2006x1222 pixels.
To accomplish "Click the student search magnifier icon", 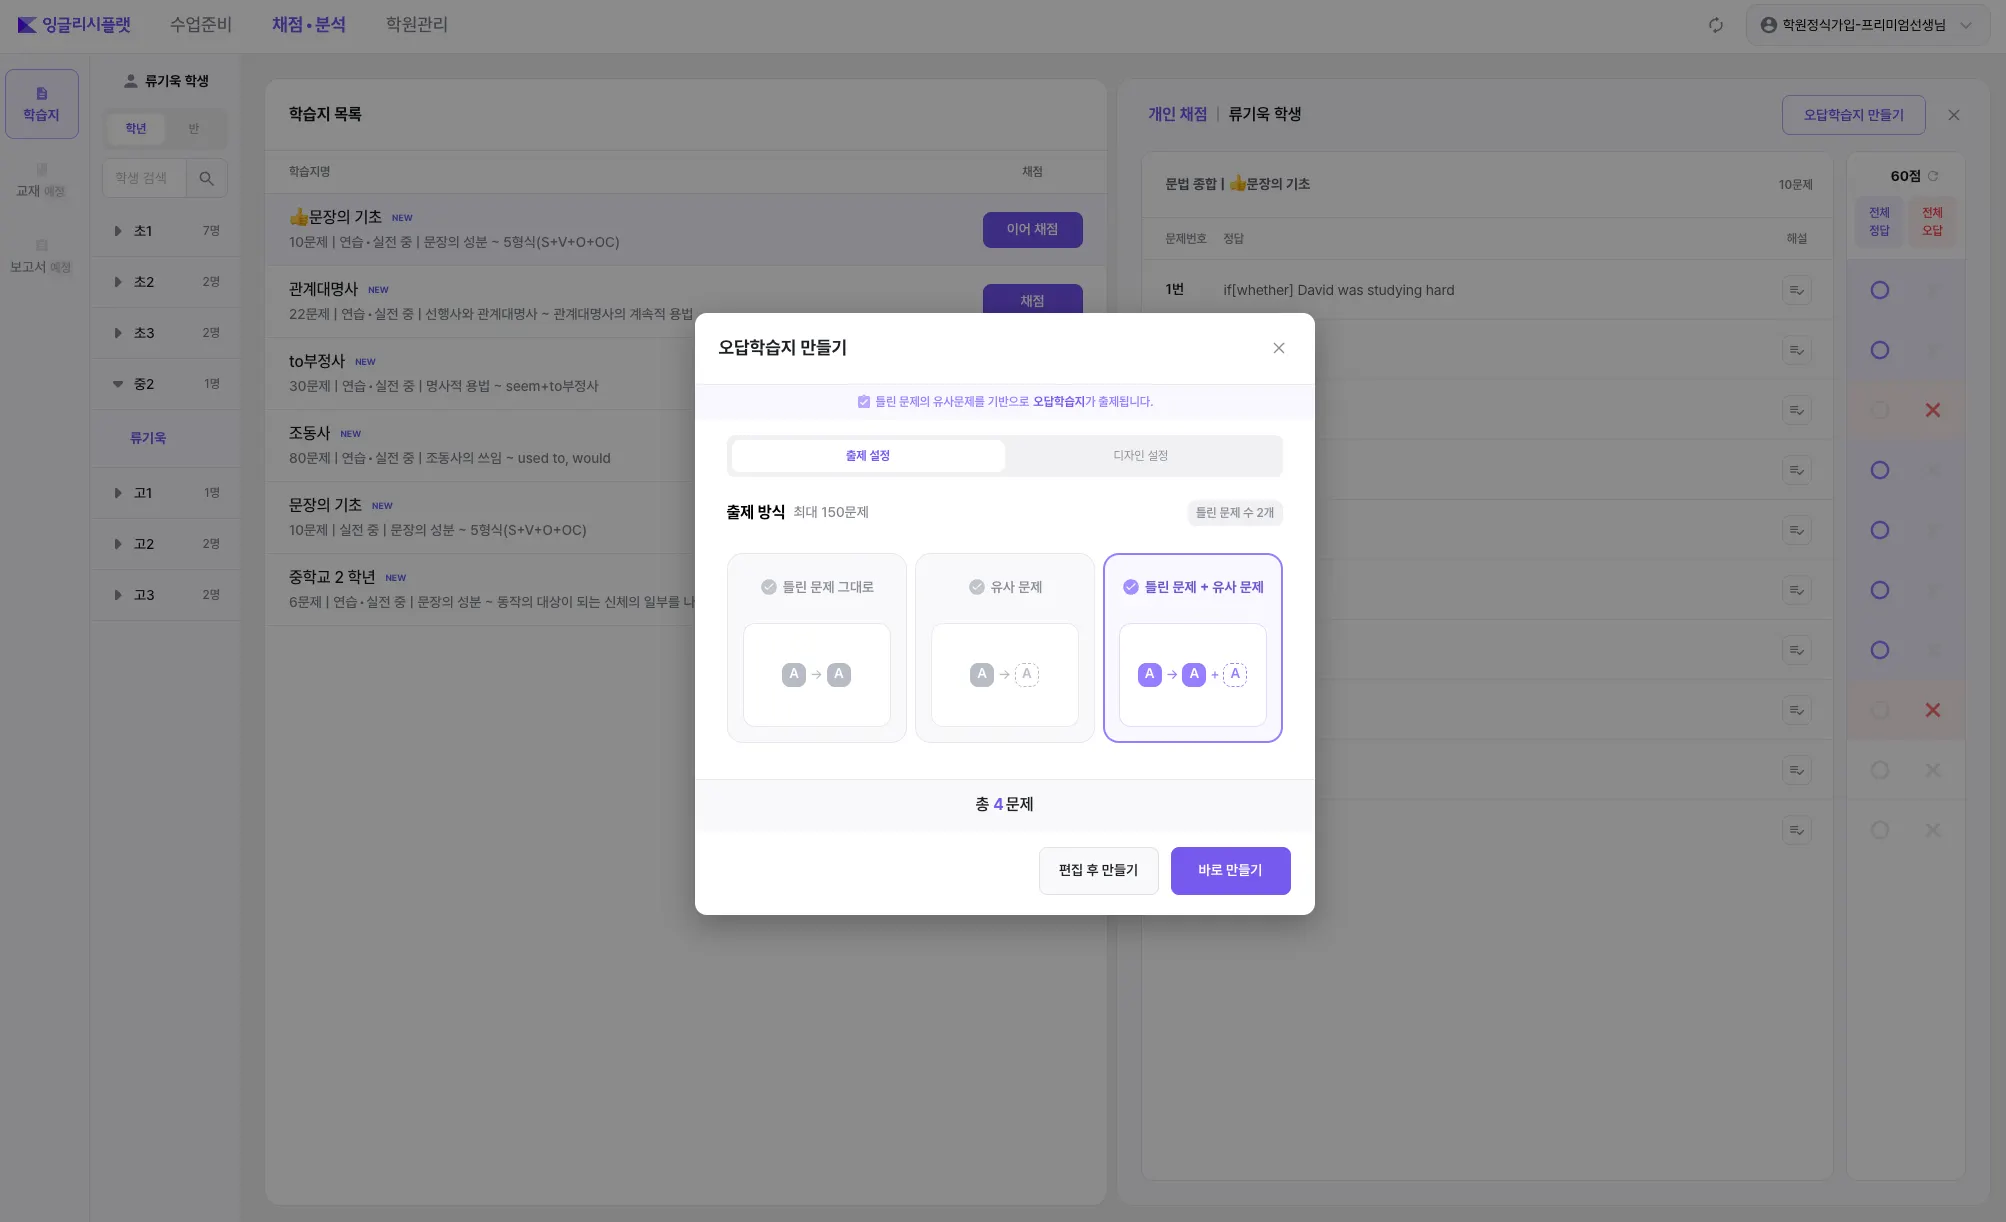I will click(206, 178).
